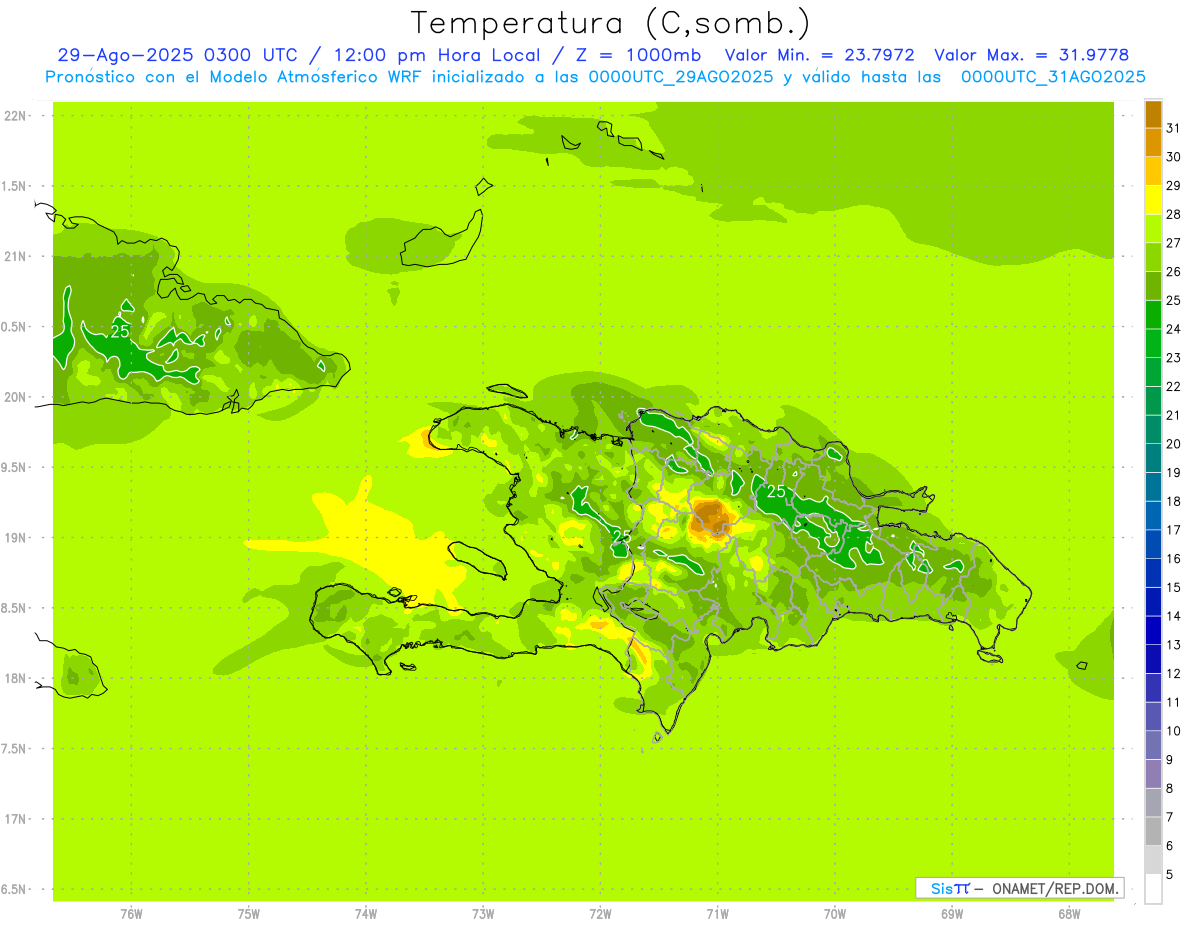Click the dark orange legend swatch above 31
This screenshot has width=1200, height=927.
pos(1153,114)
